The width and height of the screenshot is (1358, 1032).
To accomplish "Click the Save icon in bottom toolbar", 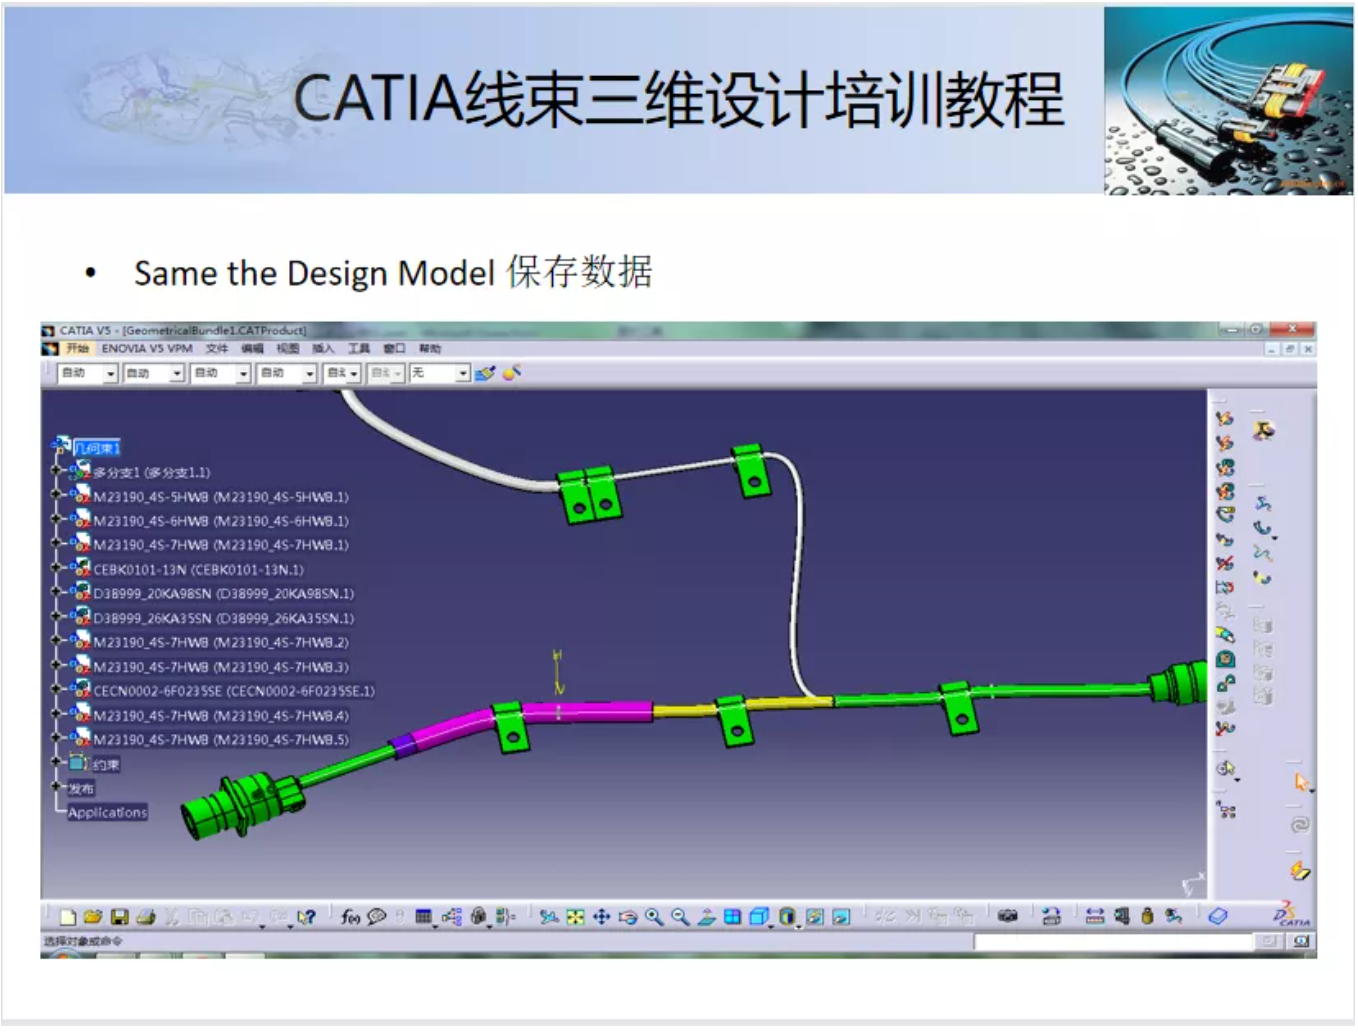I will click(119, 917).
